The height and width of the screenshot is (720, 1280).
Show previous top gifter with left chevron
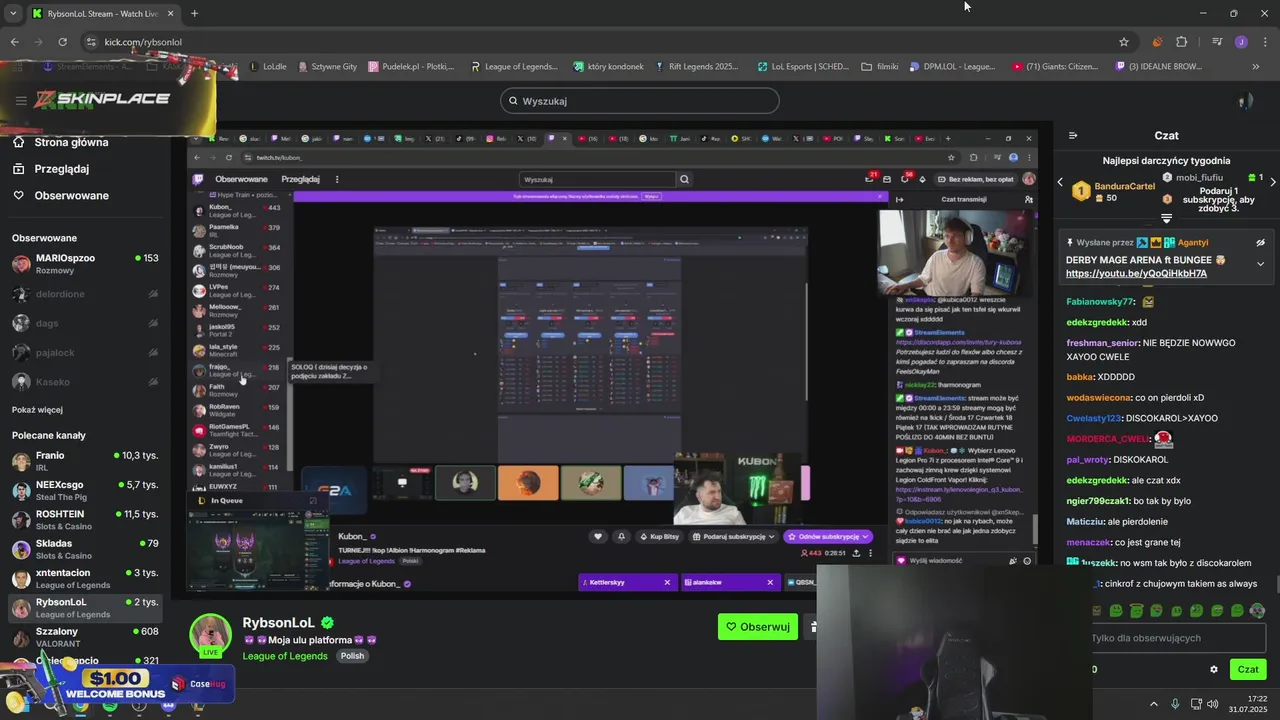tap(1061, 182)
